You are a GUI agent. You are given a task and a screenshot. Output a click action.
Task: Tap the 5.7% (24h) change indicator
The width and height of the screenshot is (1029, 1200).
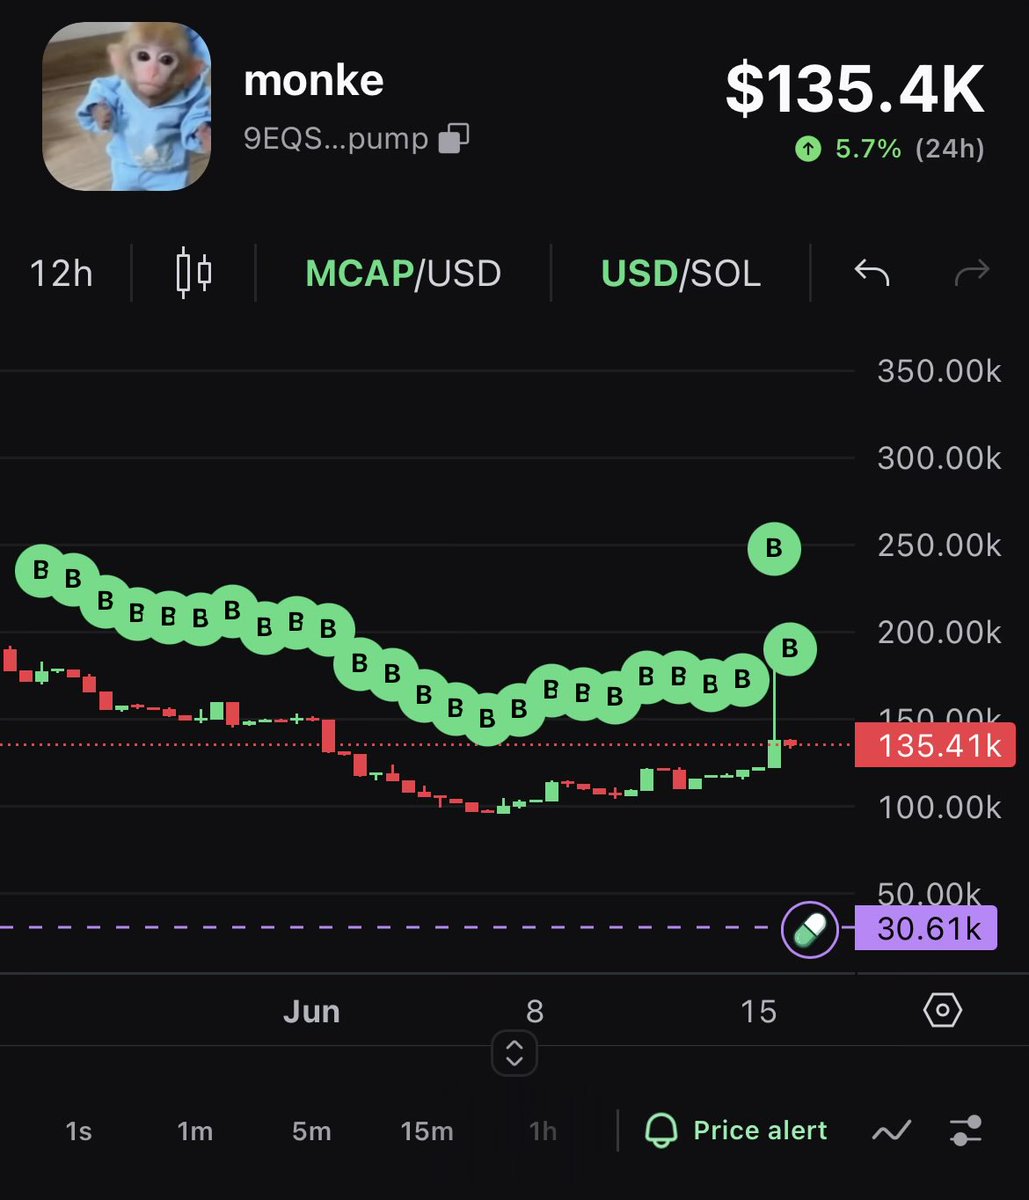tap(890, 150)
